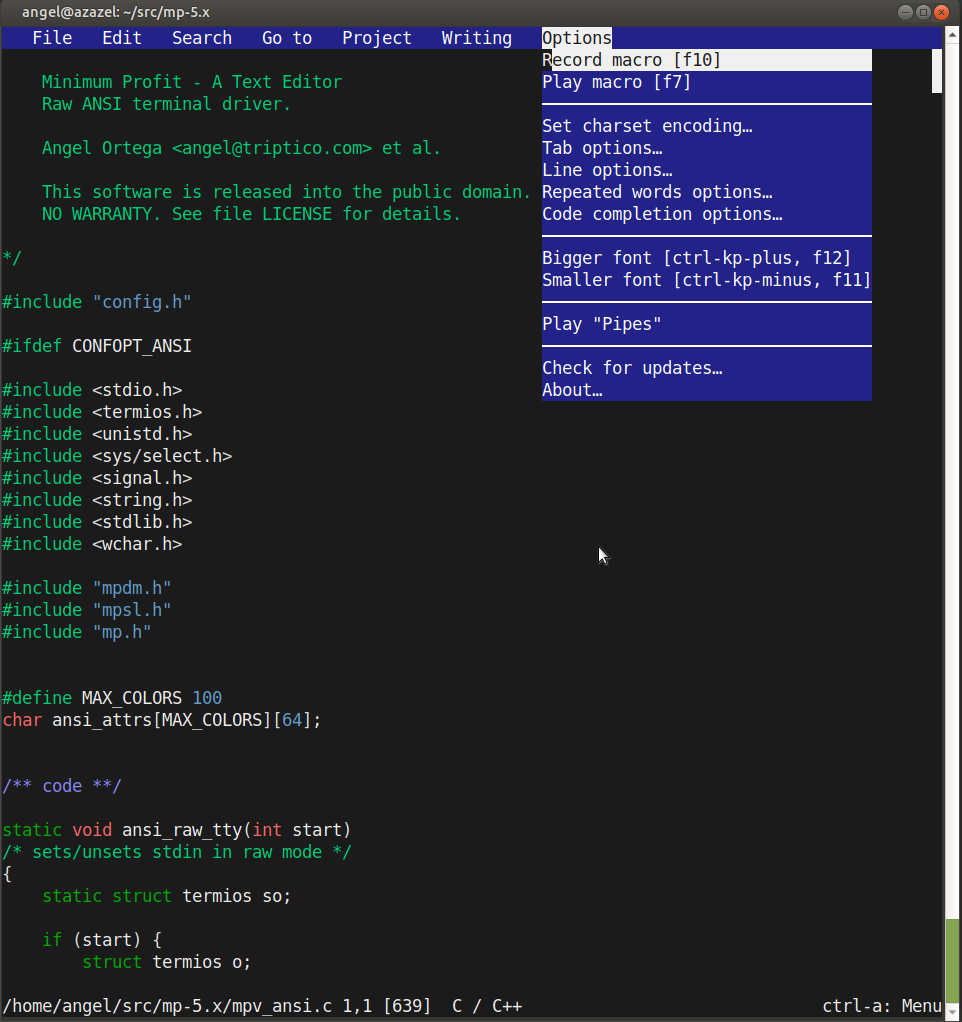Image resolution: width=962 pixels, height=1022 pixels.
Task: Click the #include <stdio.h> line
Action: tap(92, 390)
